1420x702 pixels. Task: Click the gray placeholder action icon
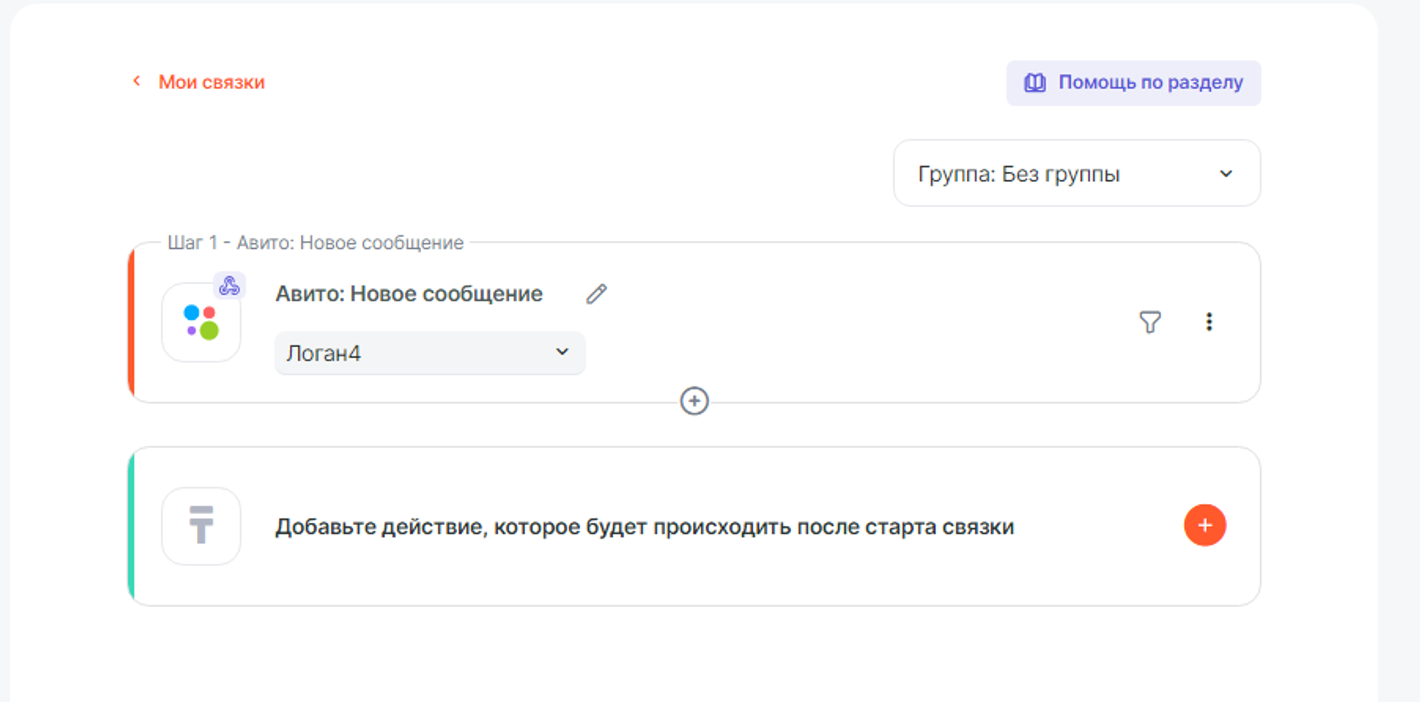point(201,526)
